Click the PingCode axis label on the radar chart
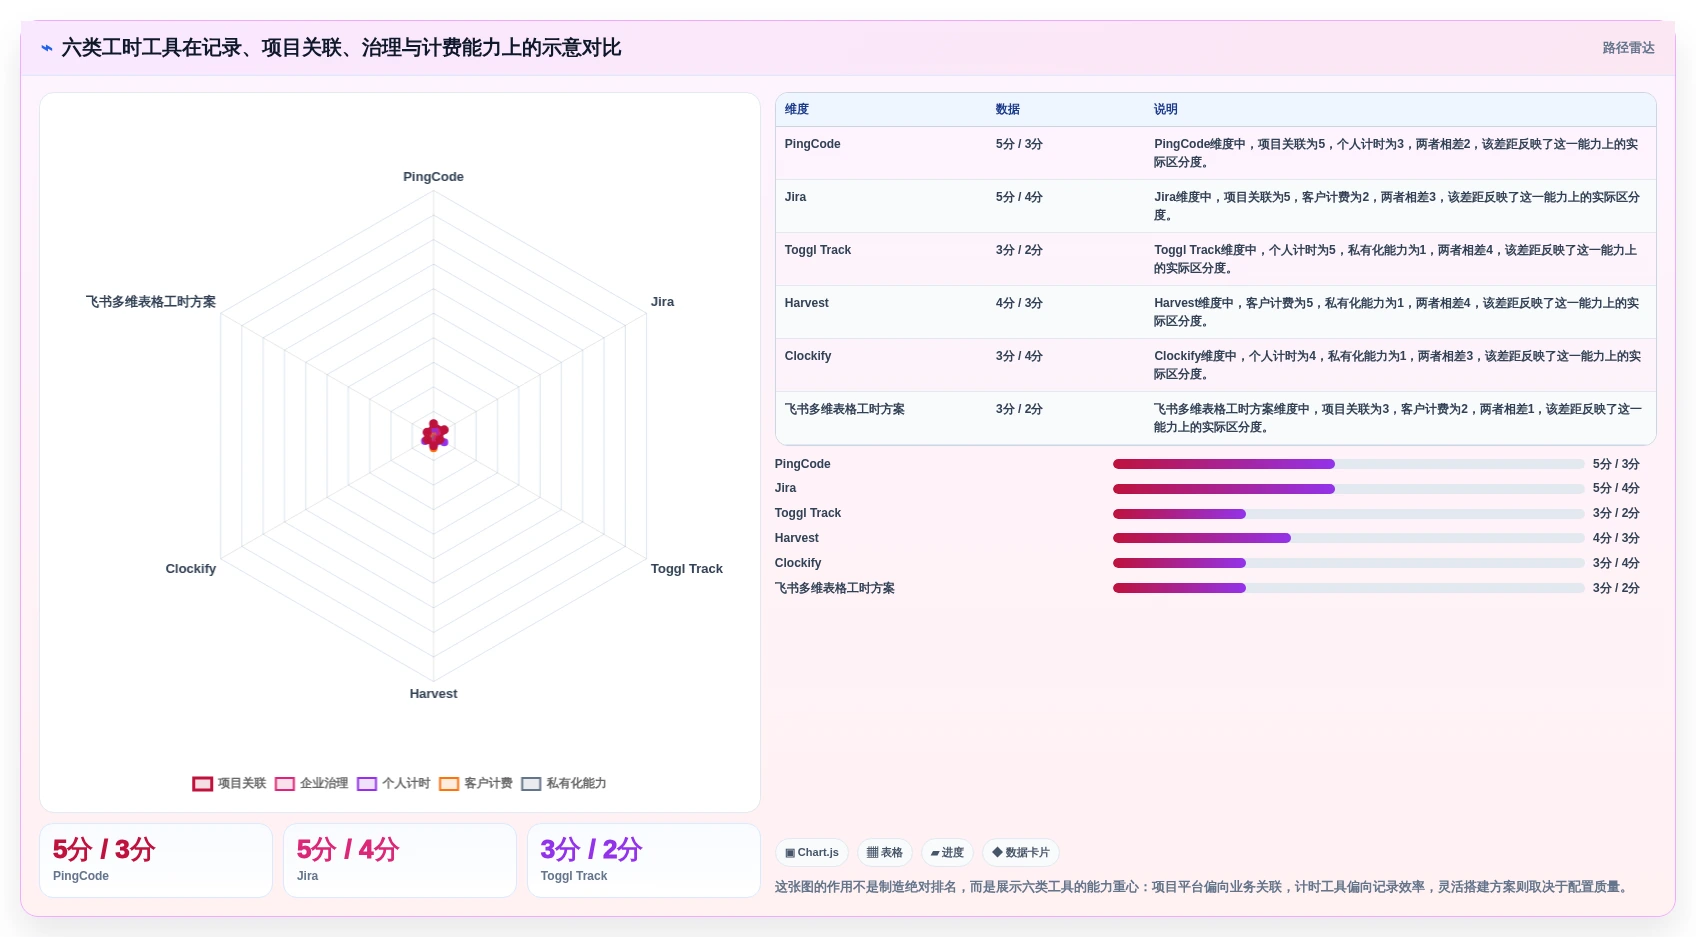This screenshot has width=1696, height=937. click(433, 177)
